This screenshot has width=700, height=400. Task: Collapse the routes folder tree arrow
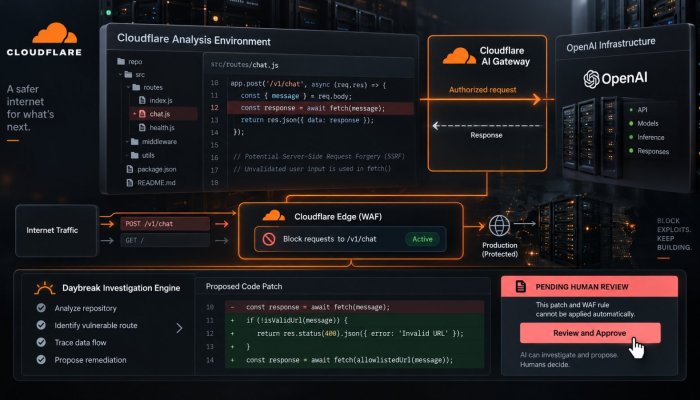coord(128,88)
